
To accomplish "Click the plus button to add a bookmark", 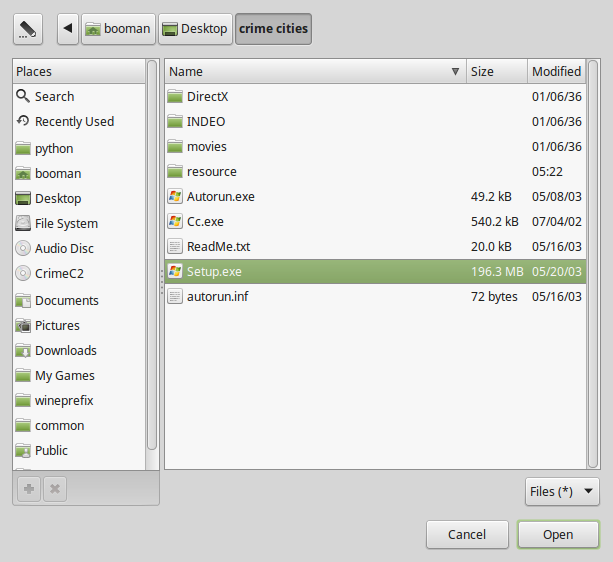I will [x=29, y=489].
